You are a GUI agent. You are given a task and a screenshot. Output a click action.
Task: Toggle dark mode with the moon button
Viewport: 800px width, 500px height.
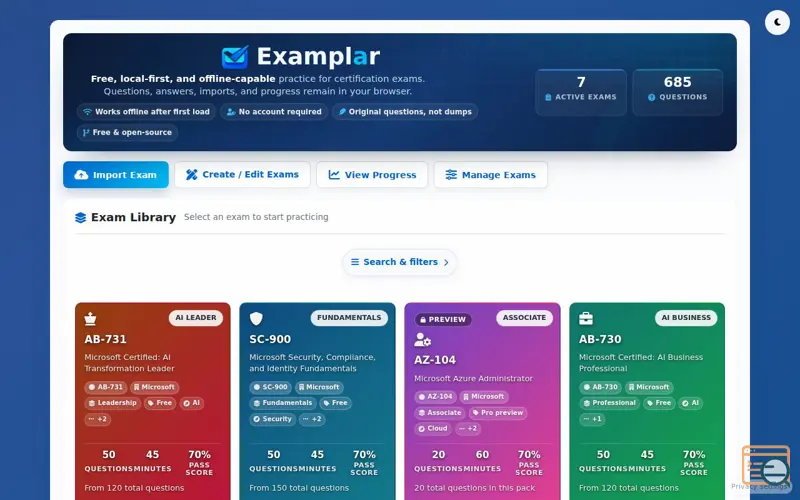pos(777,22)
